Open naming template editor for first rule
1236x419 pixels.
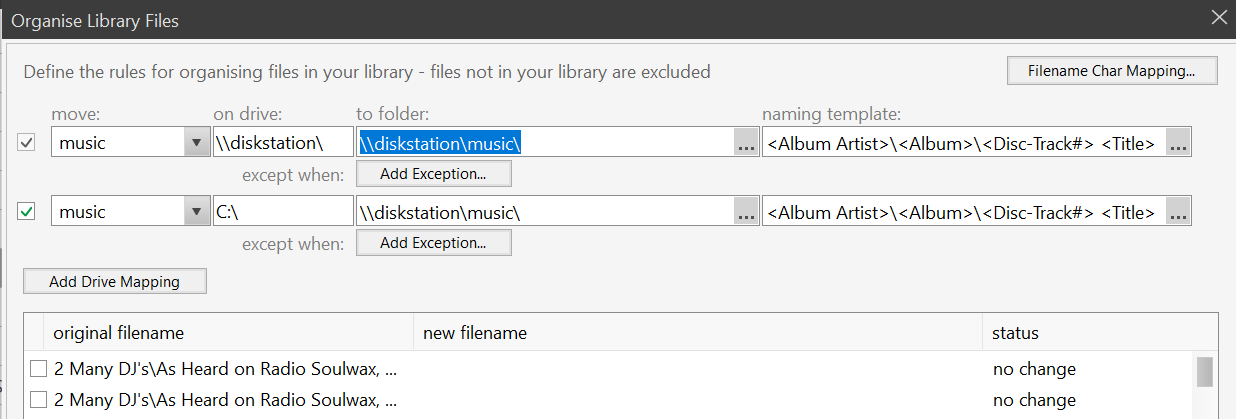(1179, 143)
